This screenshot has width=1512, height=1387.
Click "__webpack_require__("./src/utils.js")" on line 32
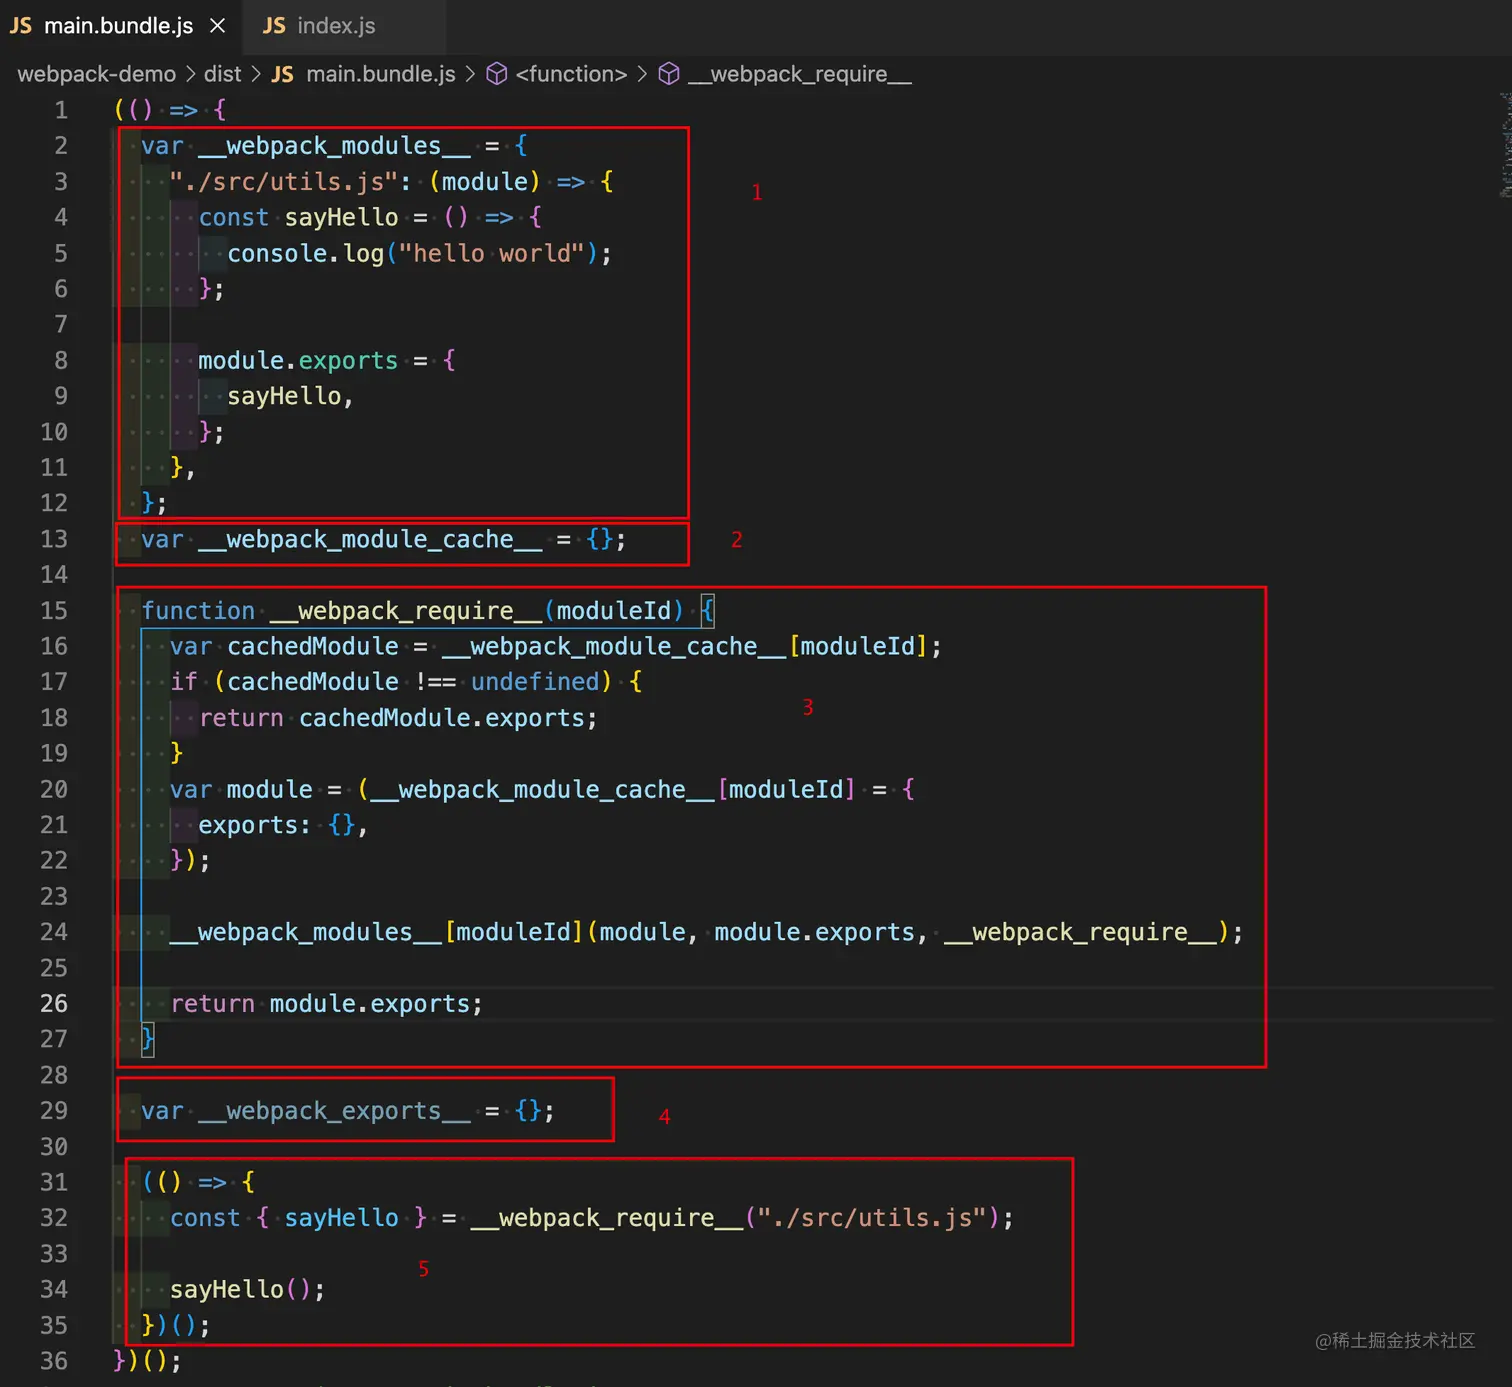point(735,1218)
